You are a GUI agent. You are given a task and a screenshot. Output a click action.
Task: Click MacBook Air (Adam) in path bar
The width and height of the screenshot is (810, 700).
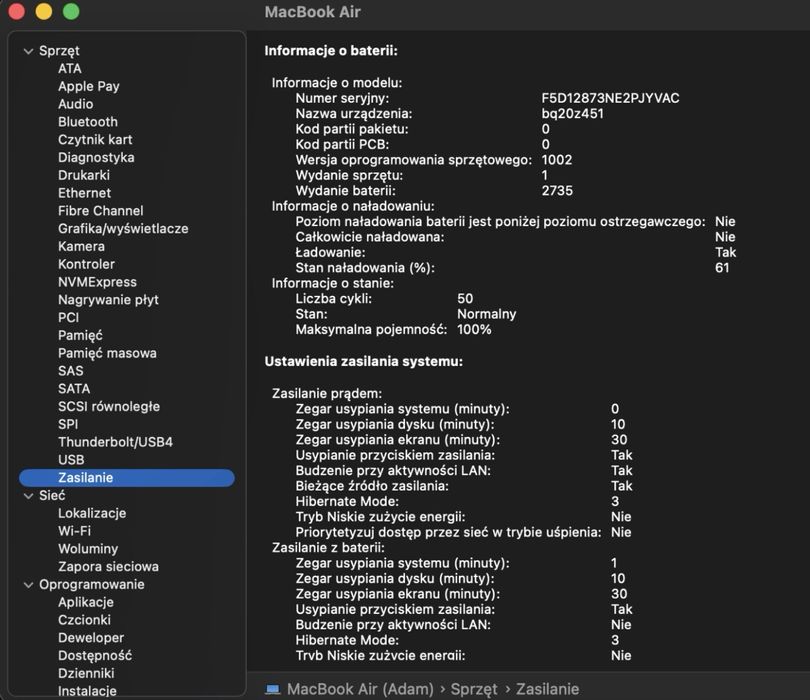[360, 689]
